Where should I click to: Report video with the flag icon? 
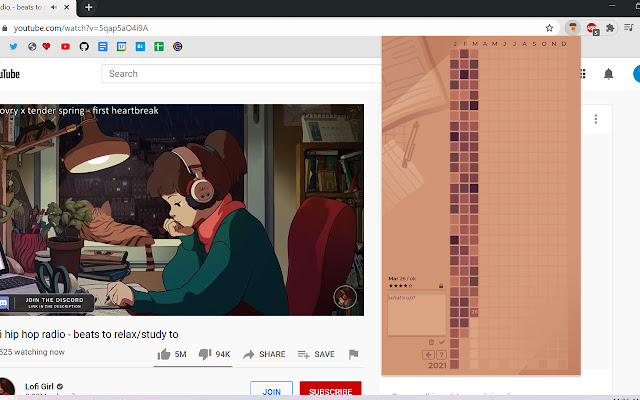click(x=353, y=354)
